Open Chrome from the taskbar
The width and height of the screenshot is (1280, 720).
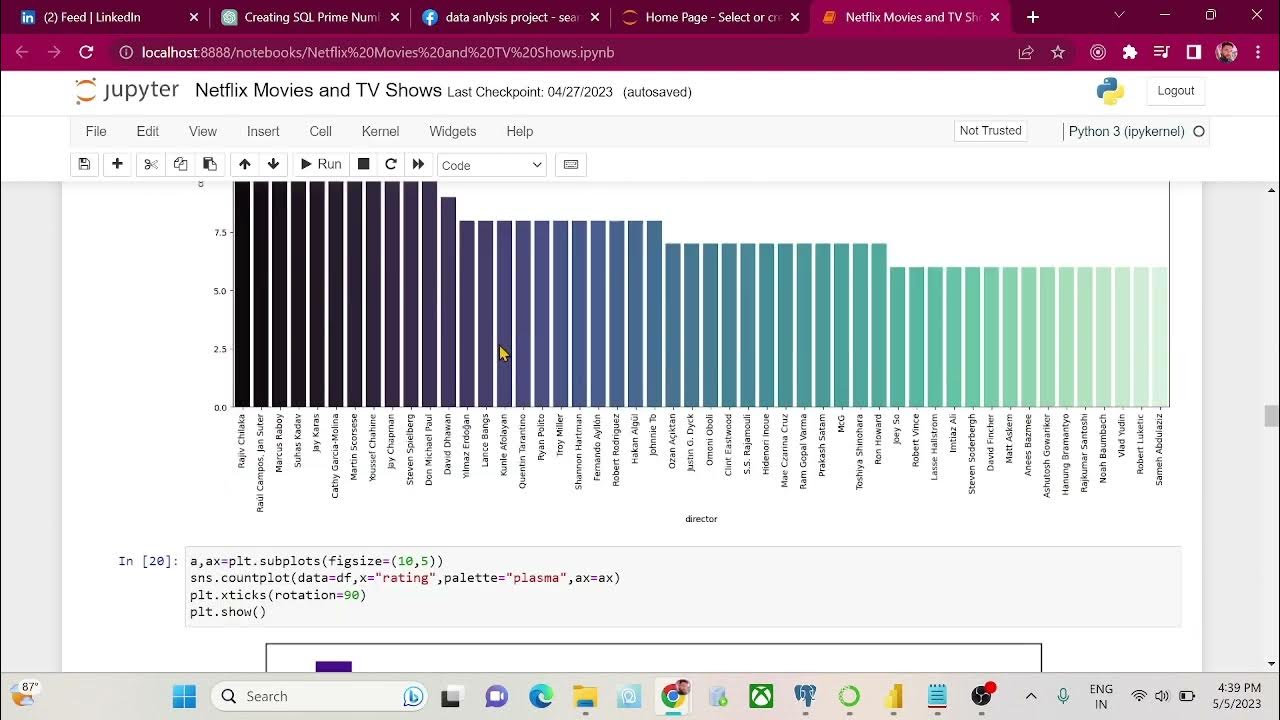tap(675, 695)
